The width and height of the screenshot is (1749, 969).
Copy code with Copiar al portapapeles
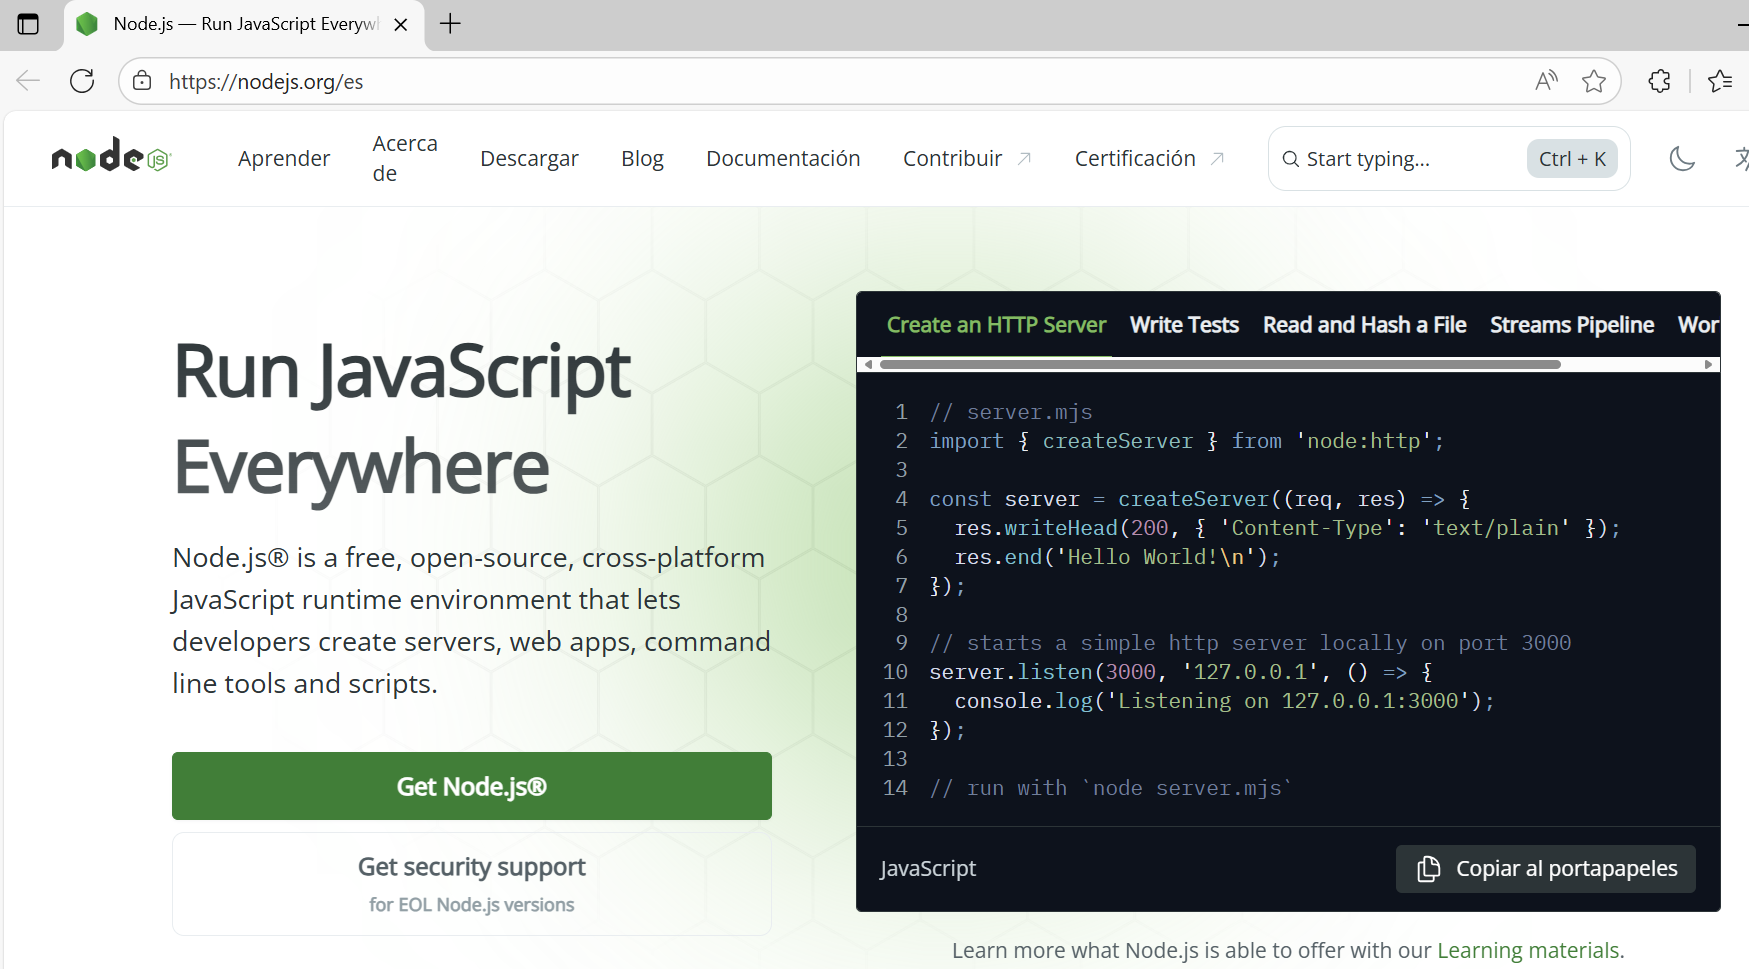click(x=1545, y=868)
